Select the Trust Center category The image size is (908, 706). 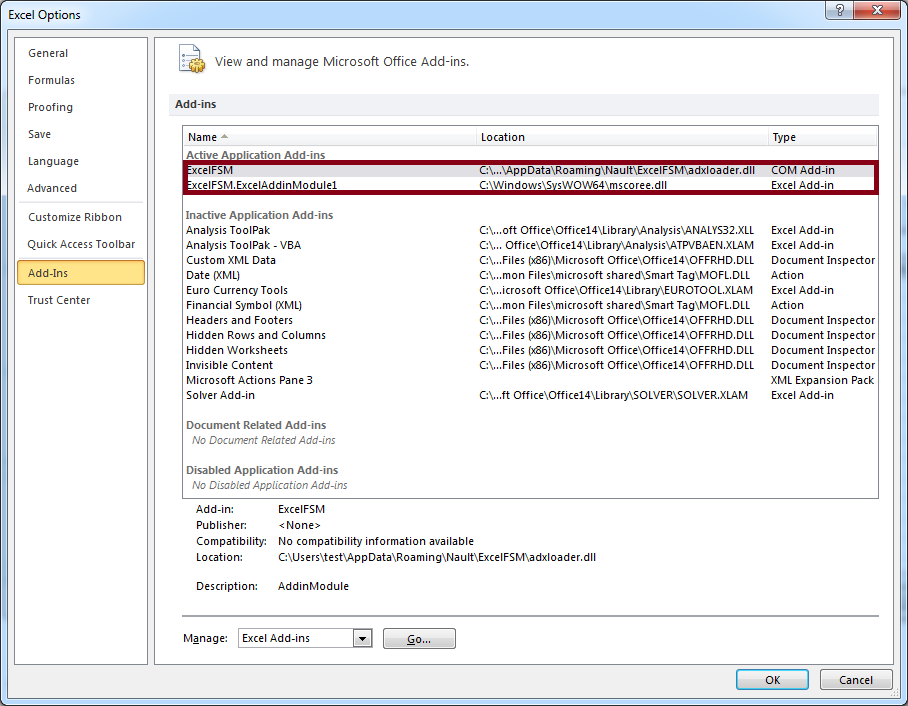59,300
